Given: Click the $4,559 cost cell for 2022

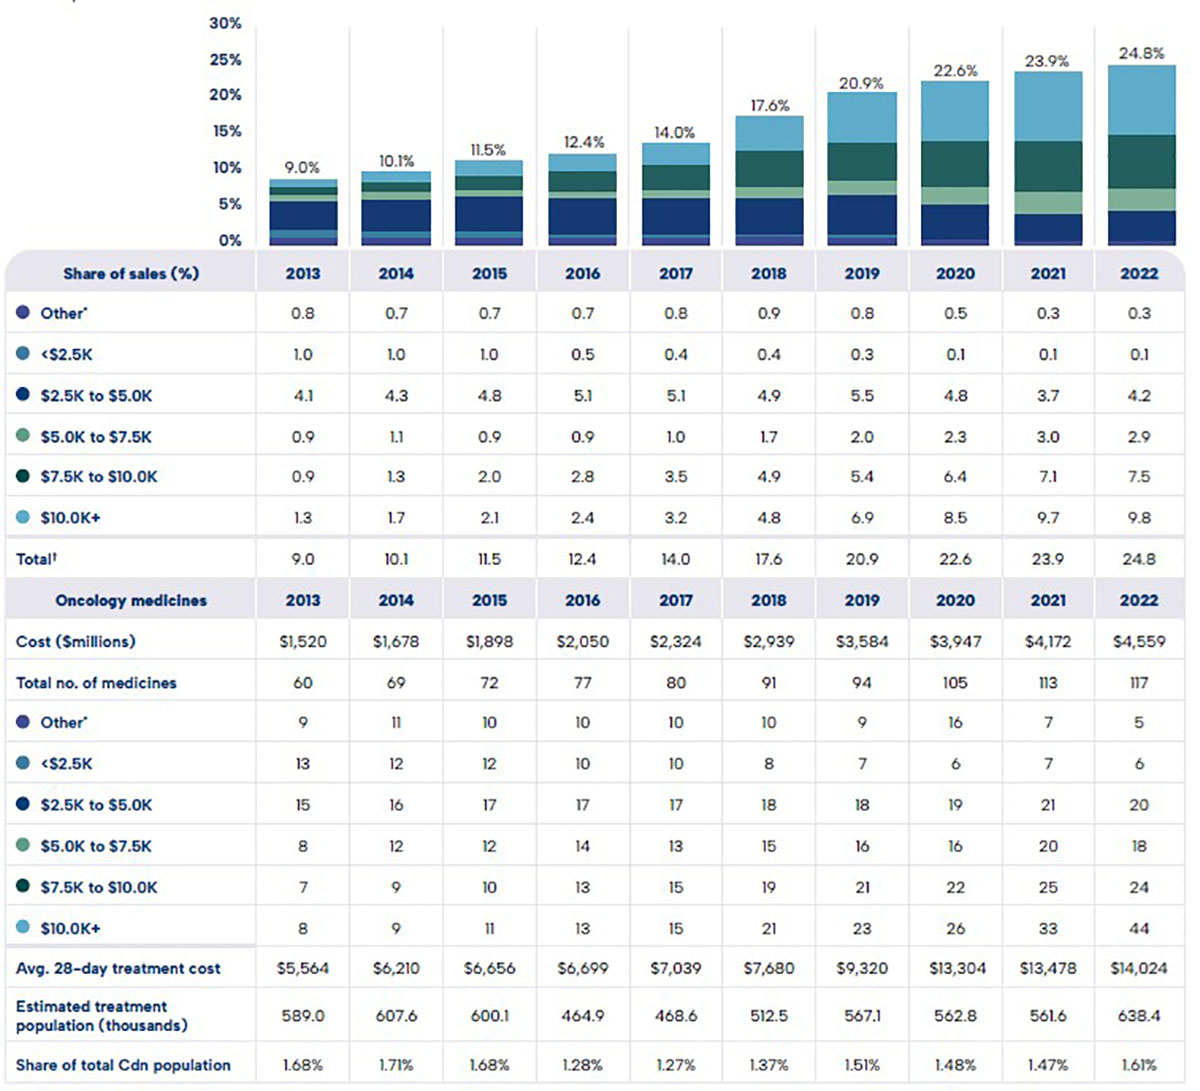Looking at the screenshot, I should 1139,641.
